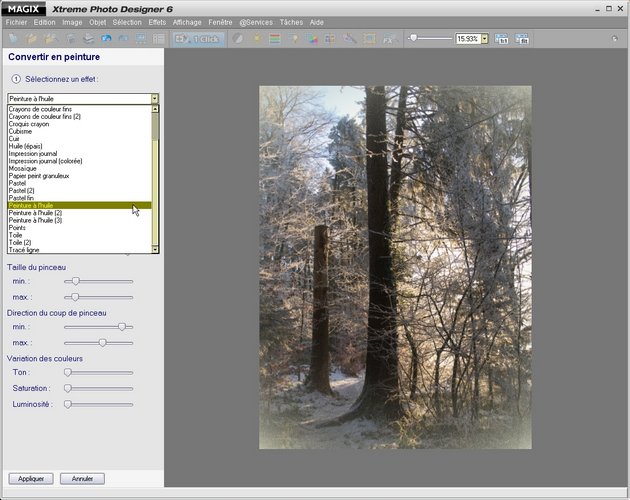Image resolution: width=630 pixels, height=500 pixels.
Task: Open the Effets menu
Action: click(x=157, y=21)
